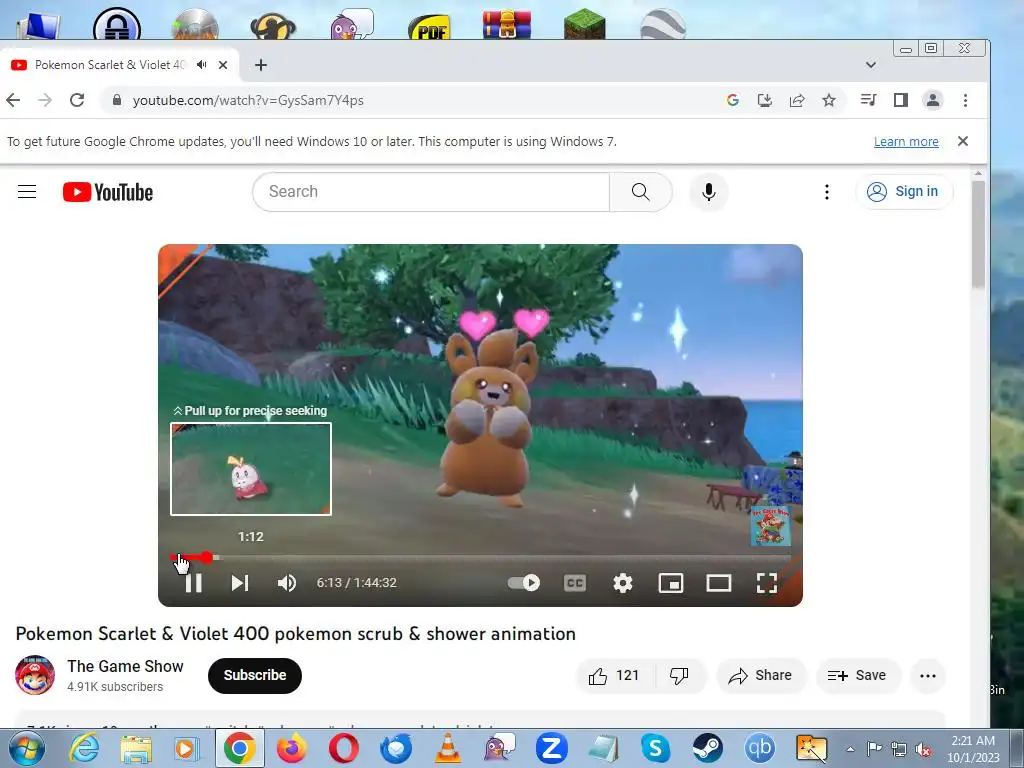Dislike this video

click(680, 675)
